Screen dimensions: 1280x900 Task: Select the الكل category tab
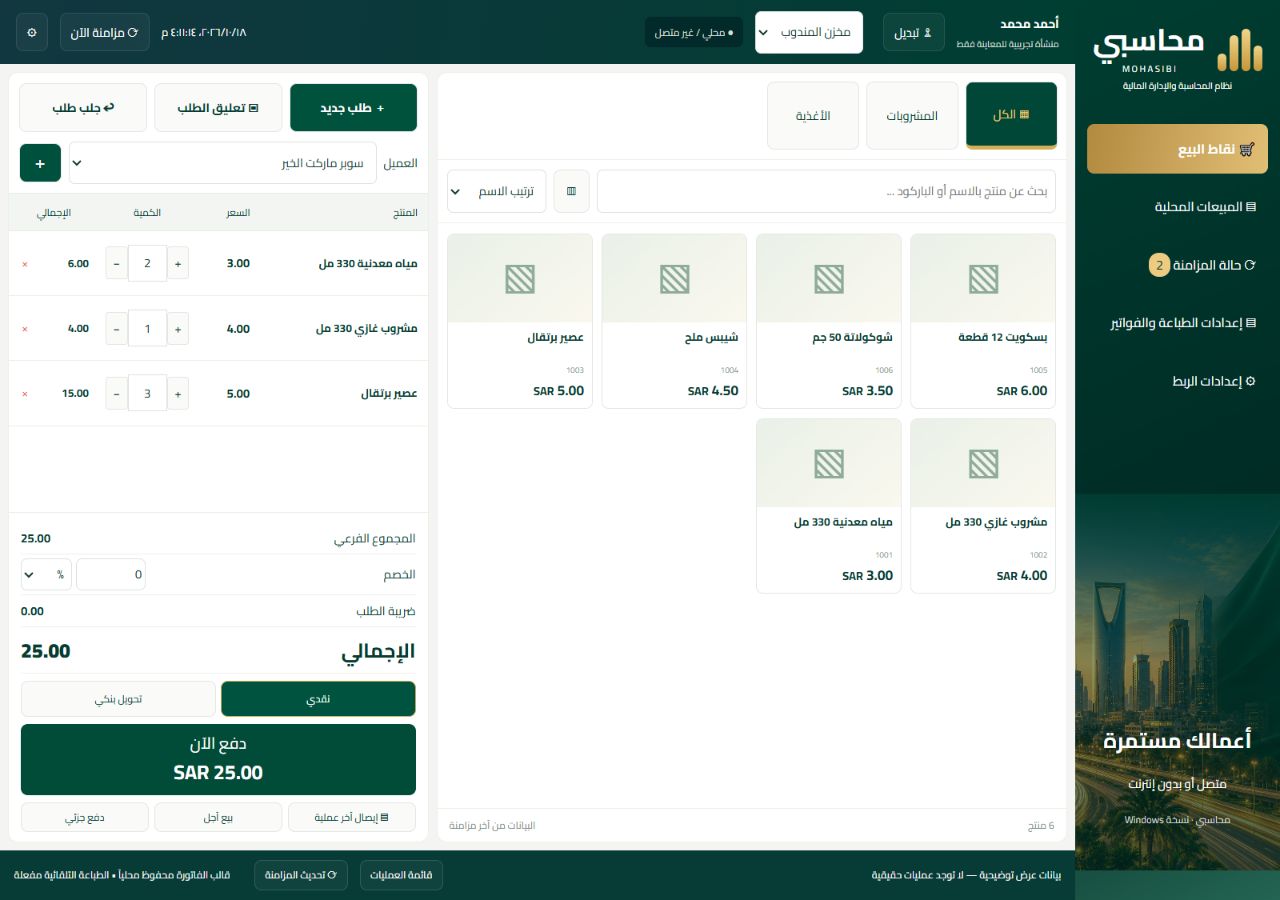(1011, 116)
